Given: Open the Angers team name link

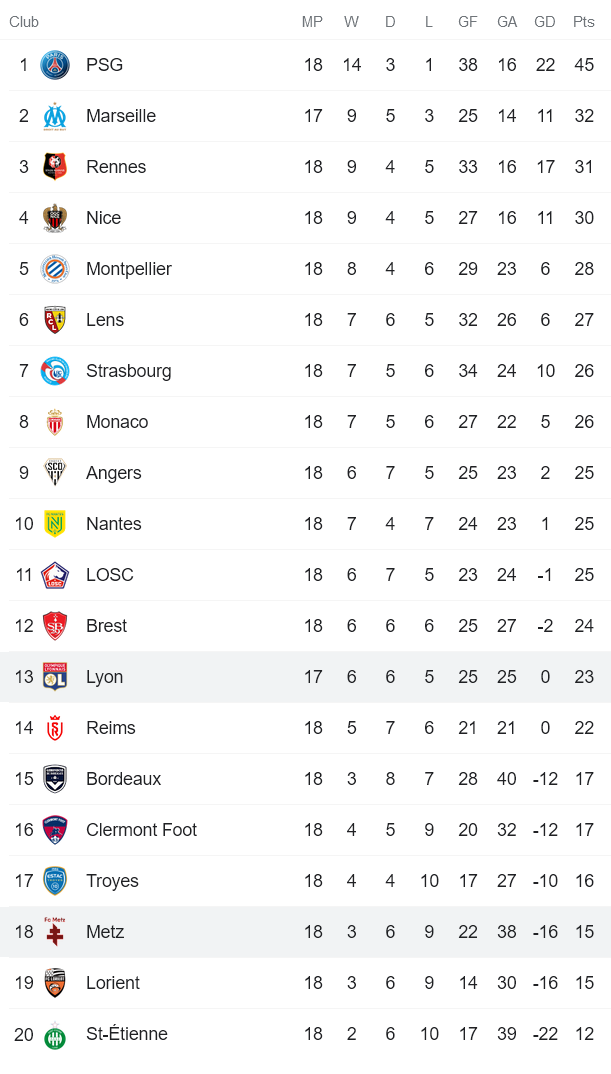Looking at the screenshot, I should click(x=114, y=473).
